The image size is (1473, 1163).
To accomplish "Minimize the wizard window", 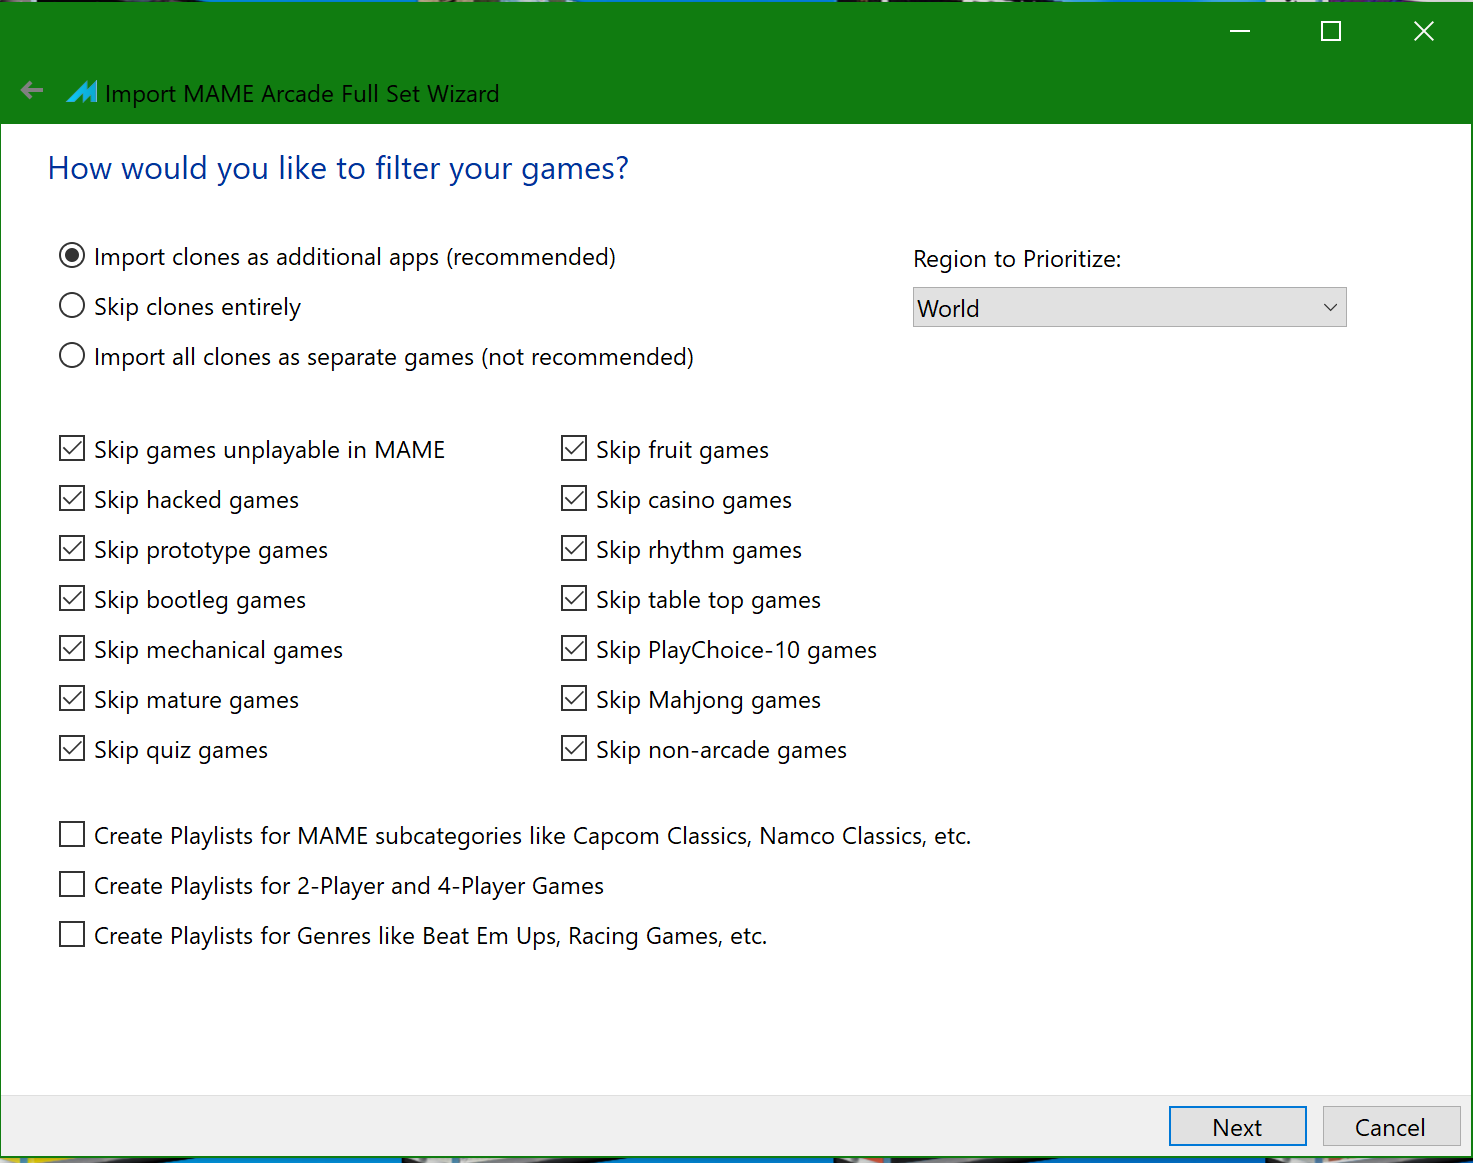I will [x=1240, y=32].
